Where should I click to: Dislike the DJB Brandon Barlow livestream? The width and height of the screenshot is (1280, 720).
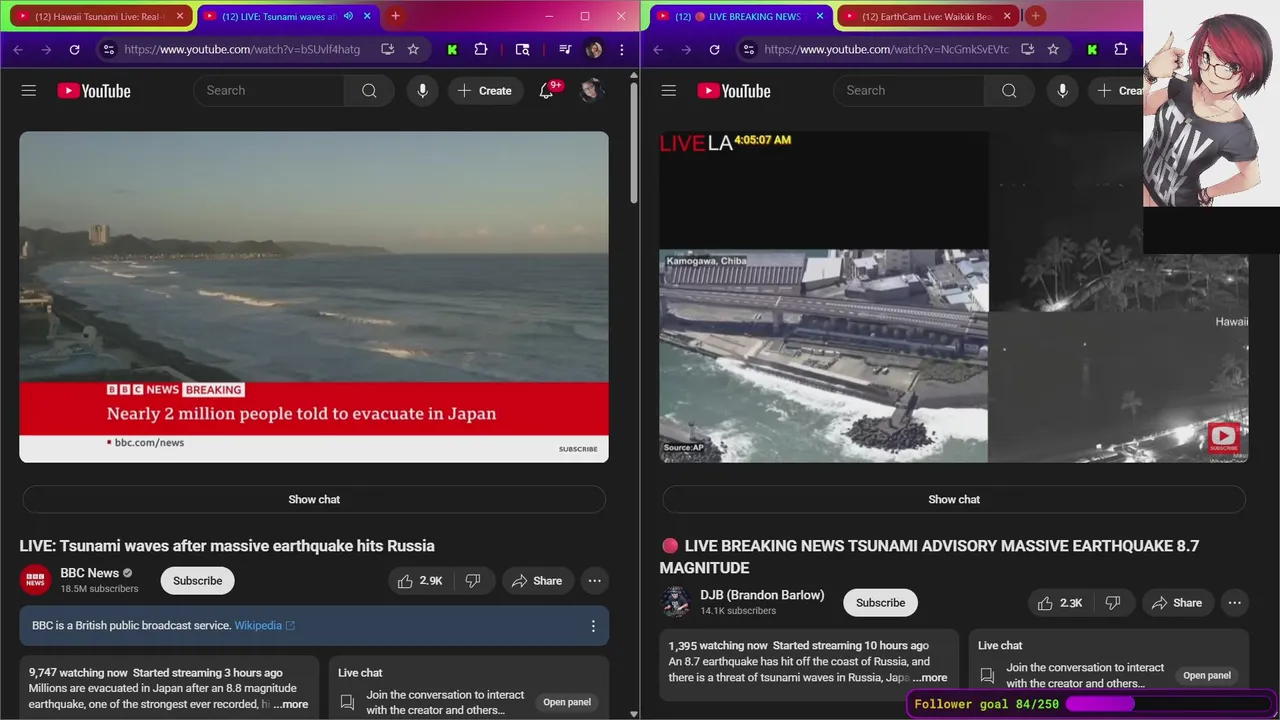tap(1113, 603)
